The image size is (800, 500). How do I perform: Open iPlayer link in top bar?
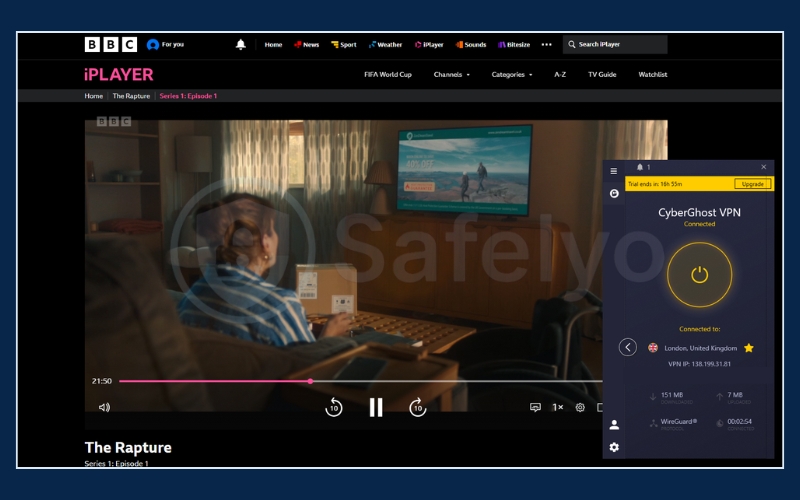[429, 44]
